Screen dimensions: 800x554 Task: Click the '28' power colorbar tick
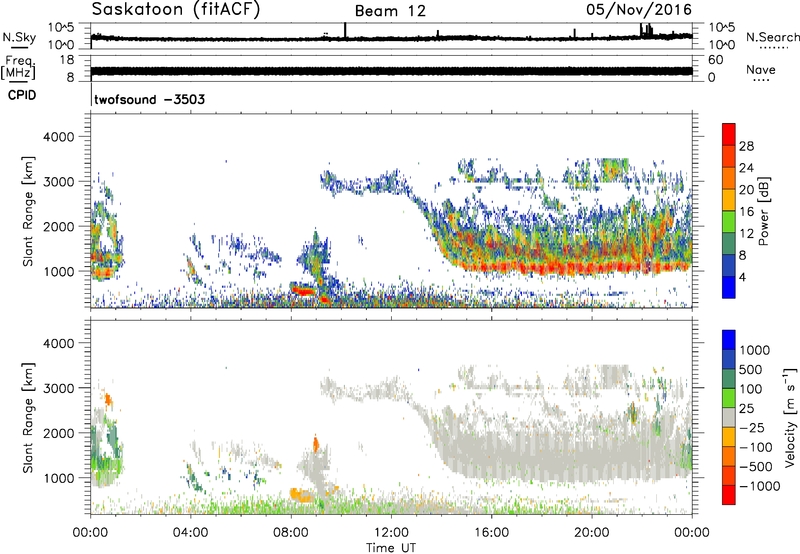[746, 146]
